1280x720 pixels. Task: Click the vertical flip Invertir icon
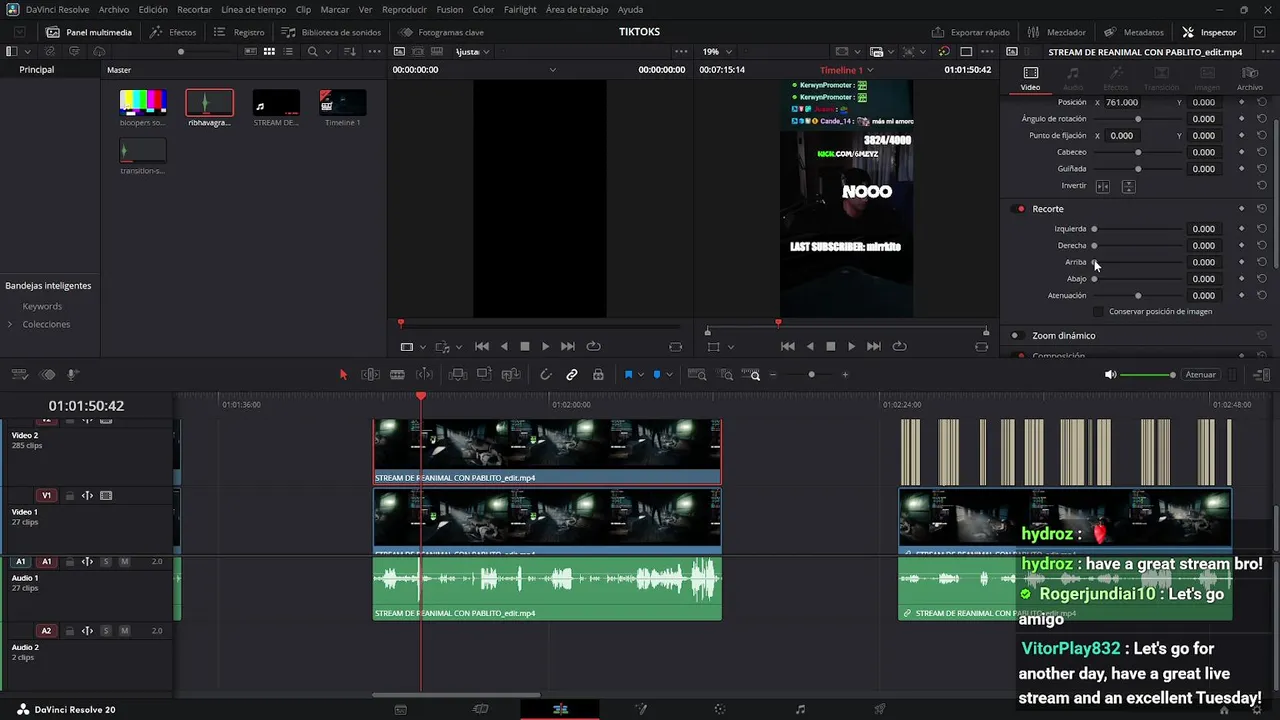pyautogui.click(x=1128, y=186)
